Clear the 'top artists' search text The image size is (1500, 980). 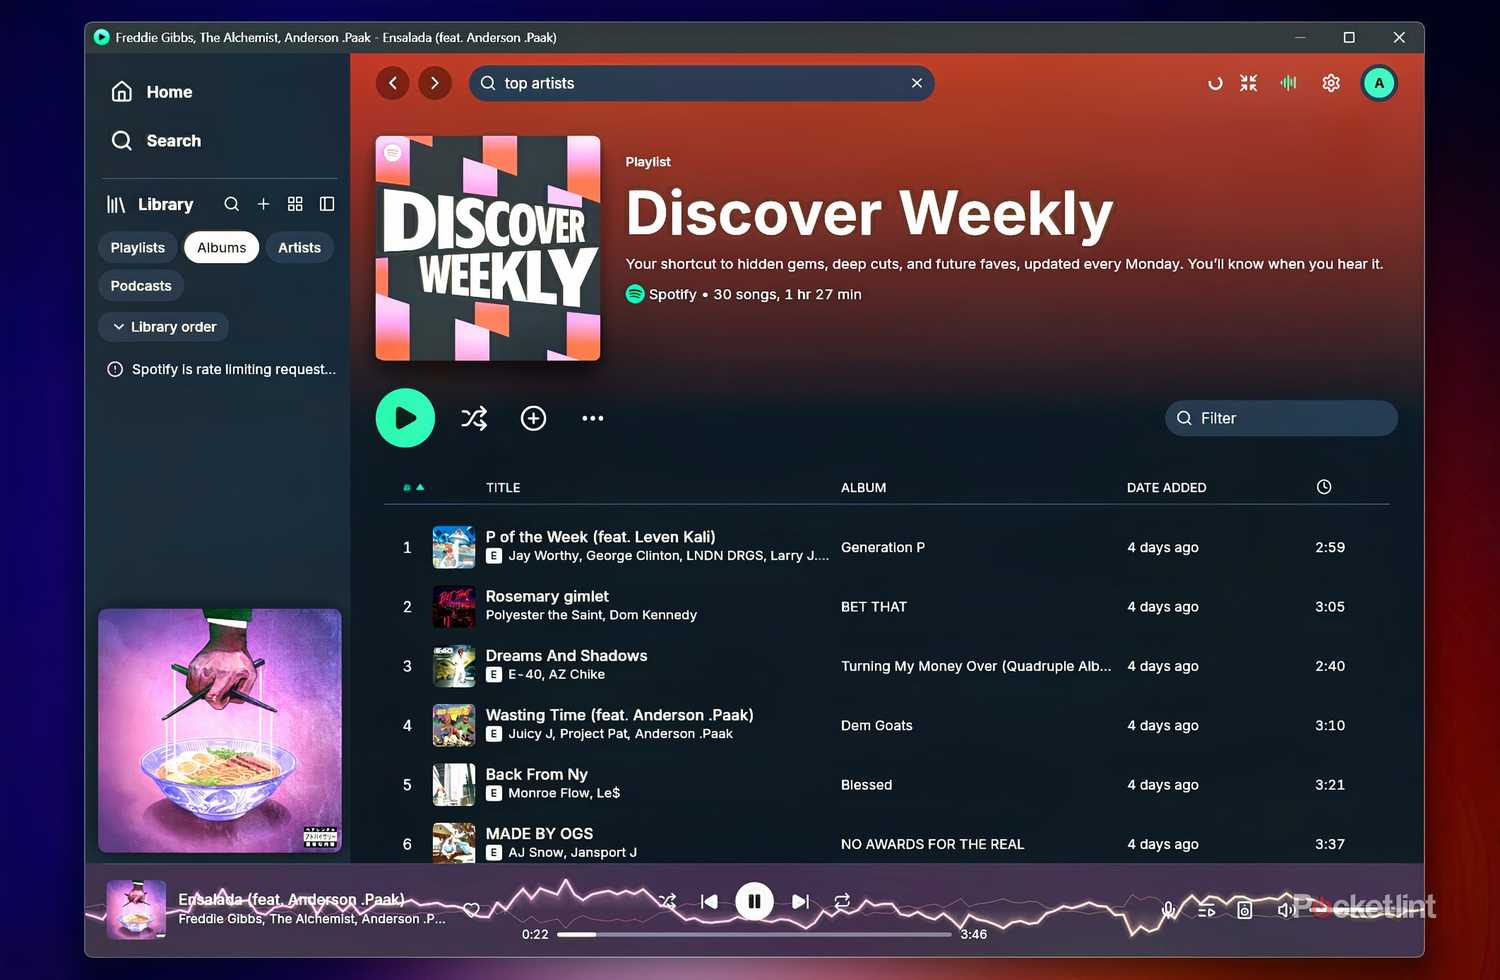point(917,83)
